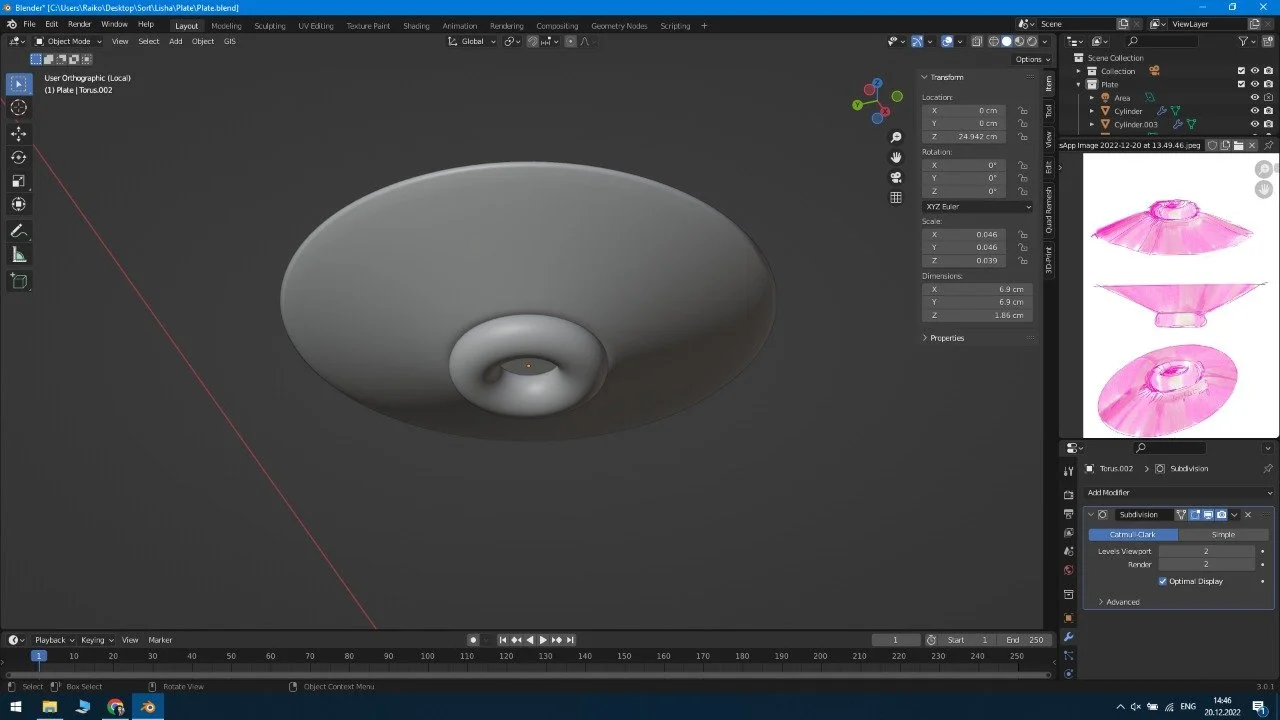Collapse the Plate collection in outliner
Viewport: 1280px width, 720px height.
1079,84
